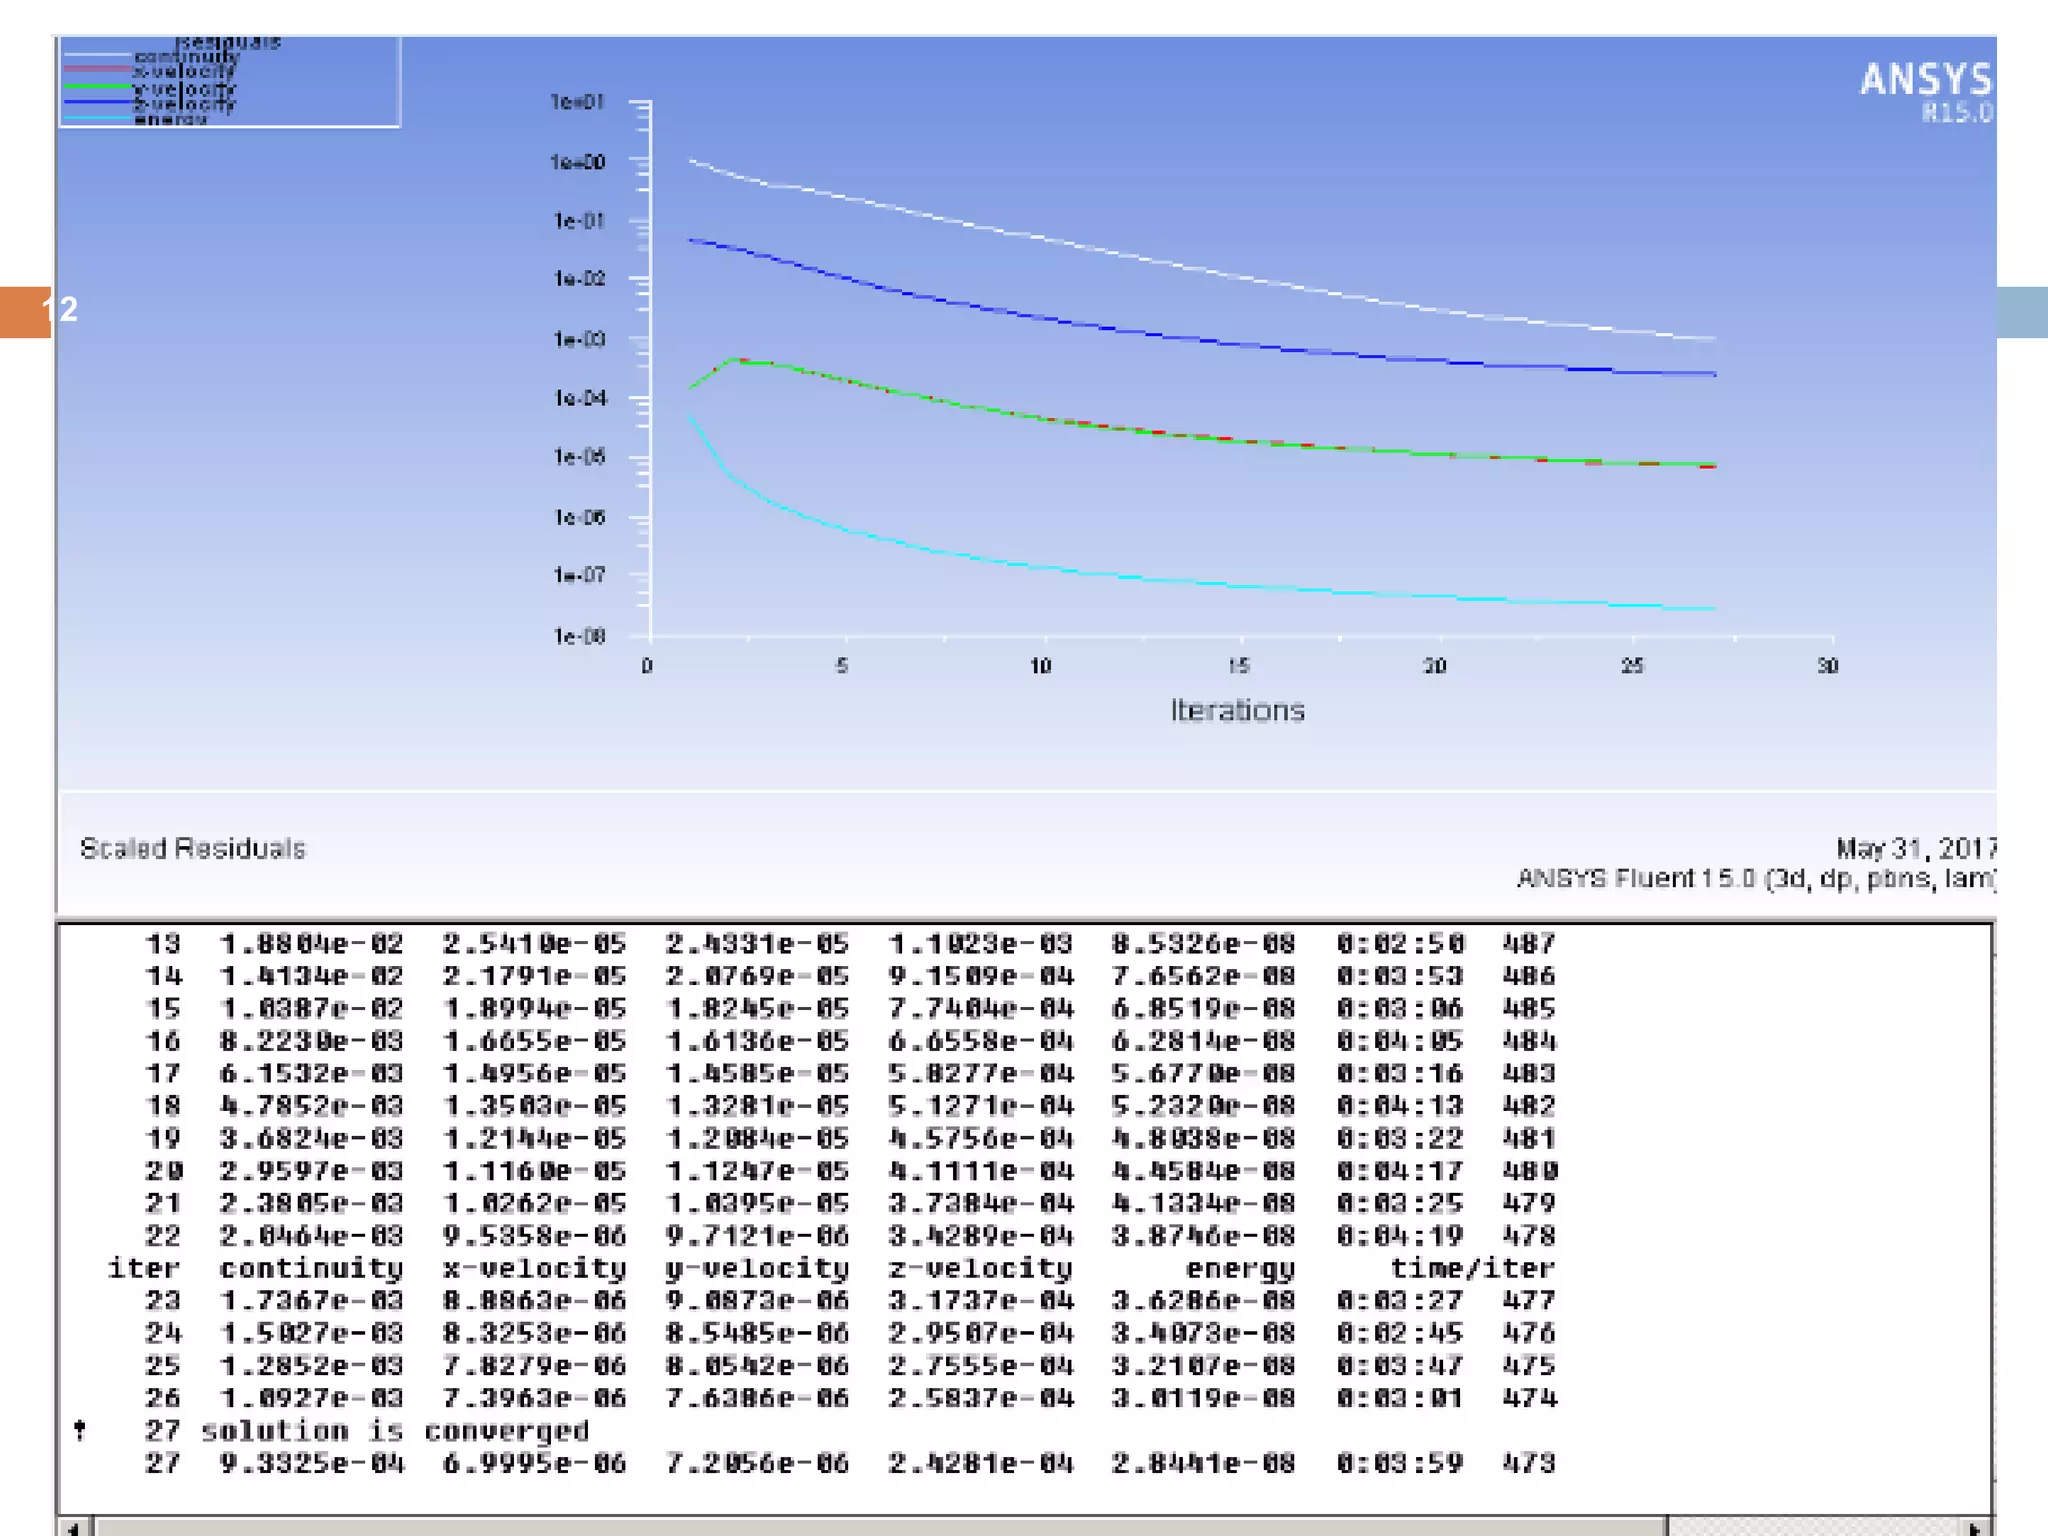2048x1536 pixels.
Task: Click the Residuals legend title
Action: coord(228,42)
